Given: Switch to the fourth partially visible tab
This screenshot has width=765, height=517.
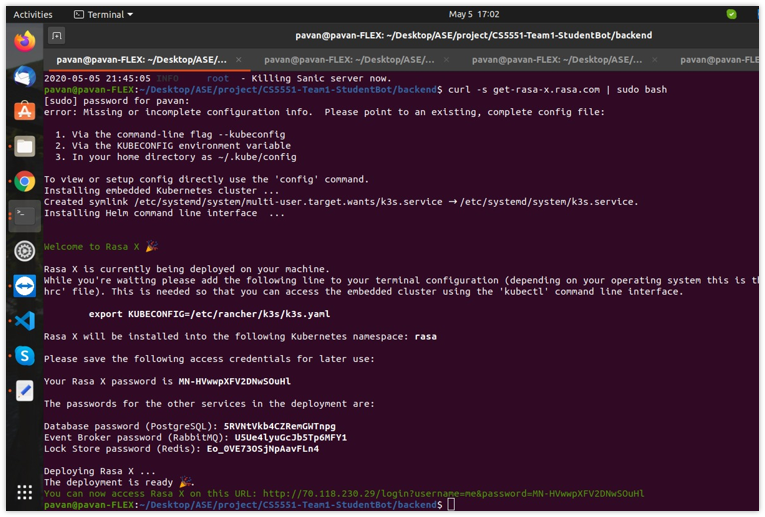Looking at the screenshot, I should tap(719, 60).
